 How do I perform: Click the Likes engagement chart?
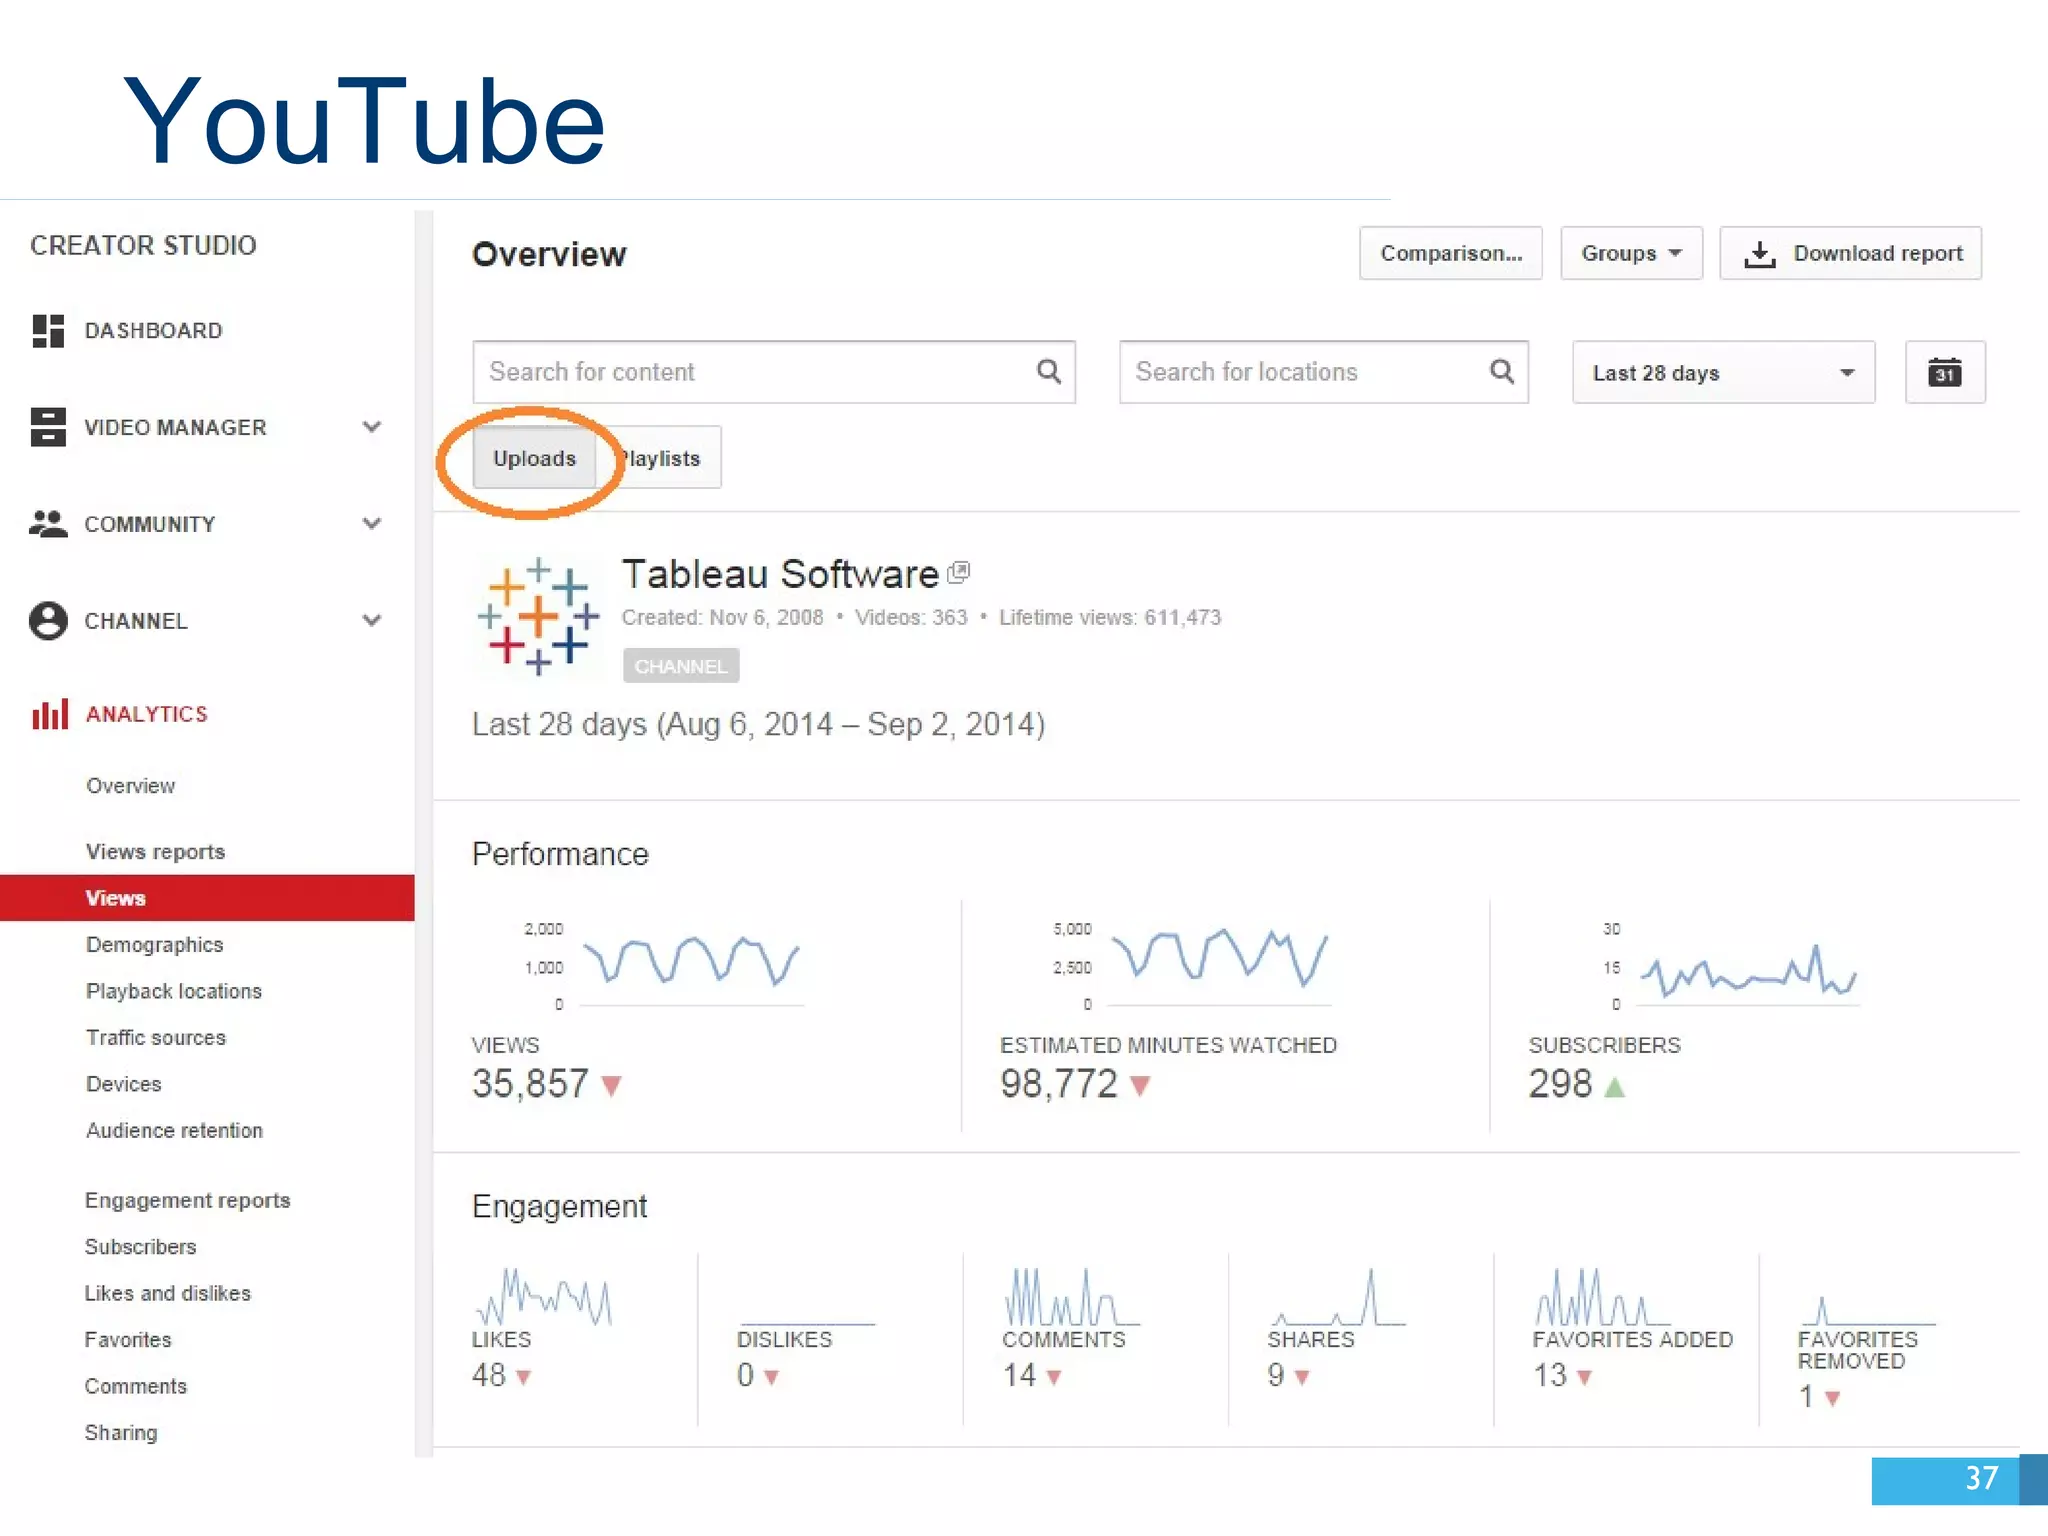click(x=544, y=1296)
